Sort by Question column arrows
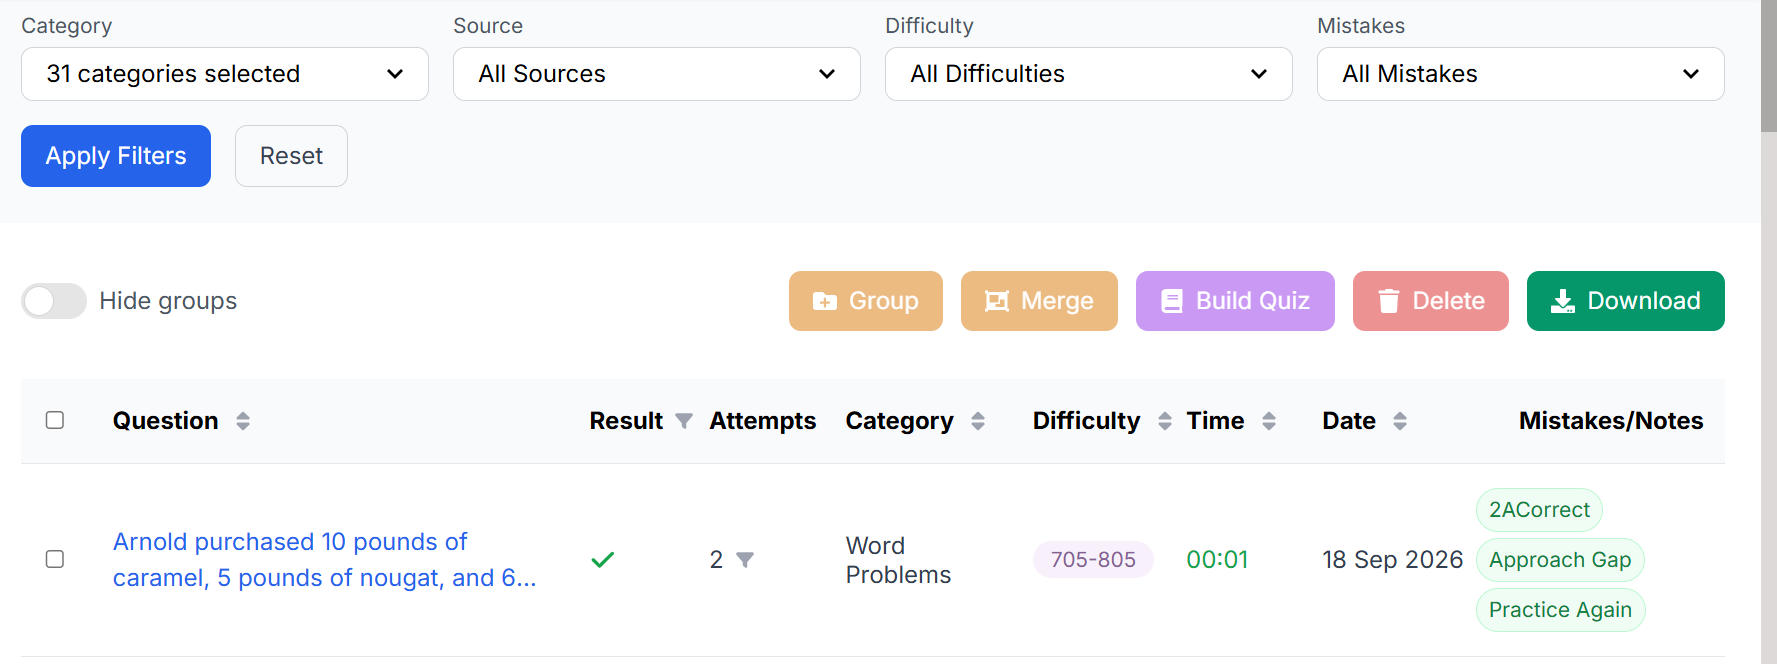This screenshot has width=1777, height=664. point(243,421)
